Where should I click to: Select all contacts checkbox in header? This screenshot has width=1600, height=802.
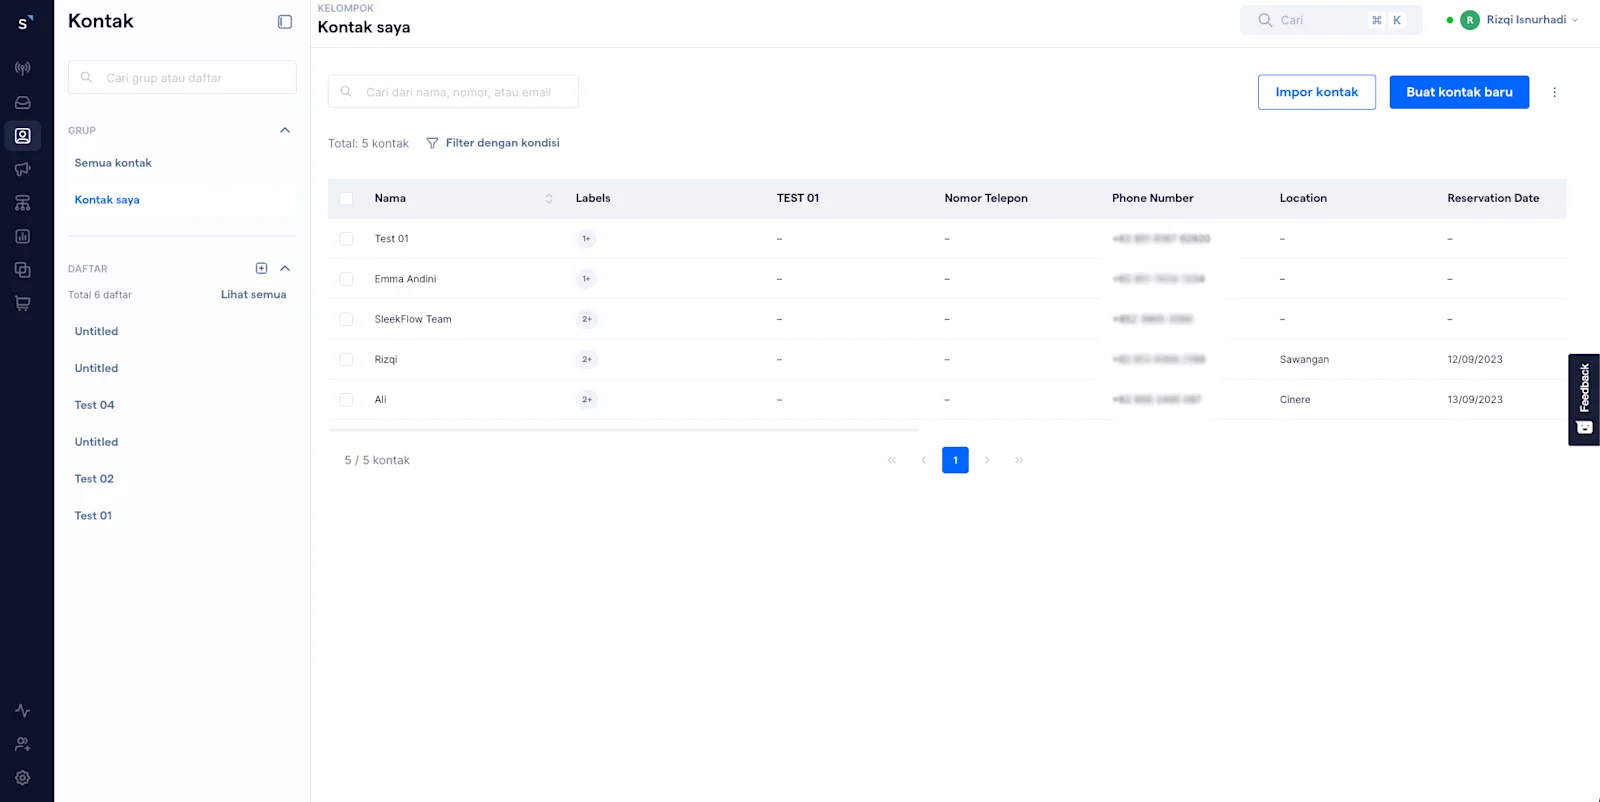coord(346,198)
